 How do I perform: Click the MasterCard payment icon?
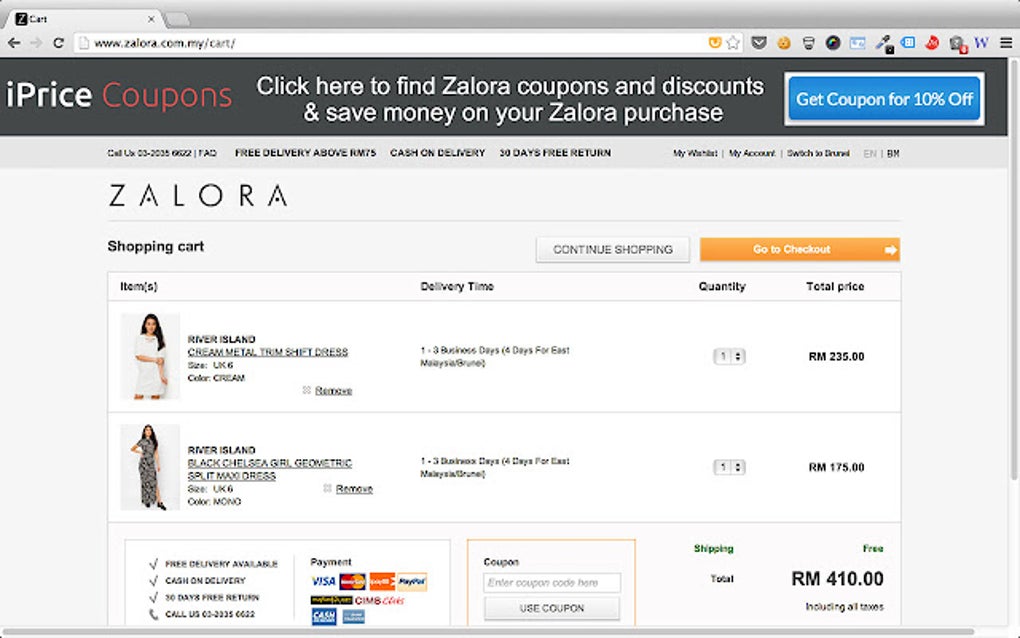[x=353, y=581]
